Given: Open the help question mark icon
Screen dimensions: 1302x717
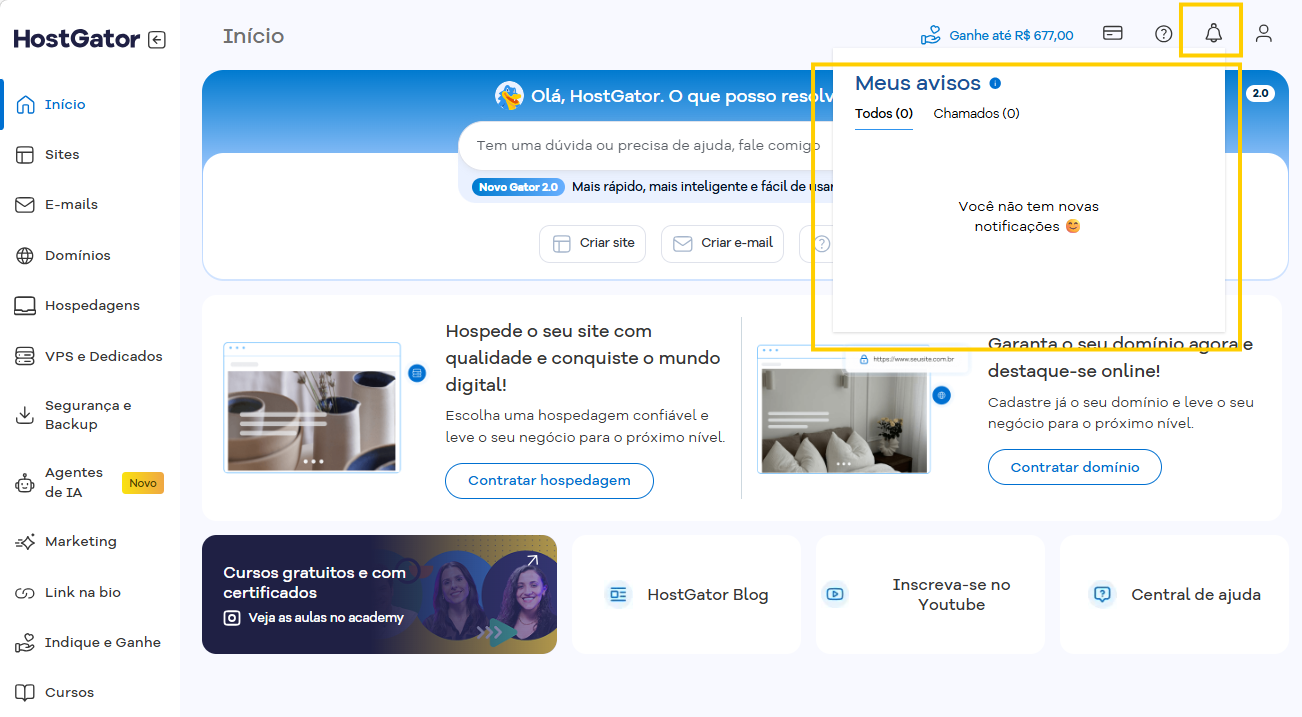Looking at the screenshot, I should [x=1163, y=34].
